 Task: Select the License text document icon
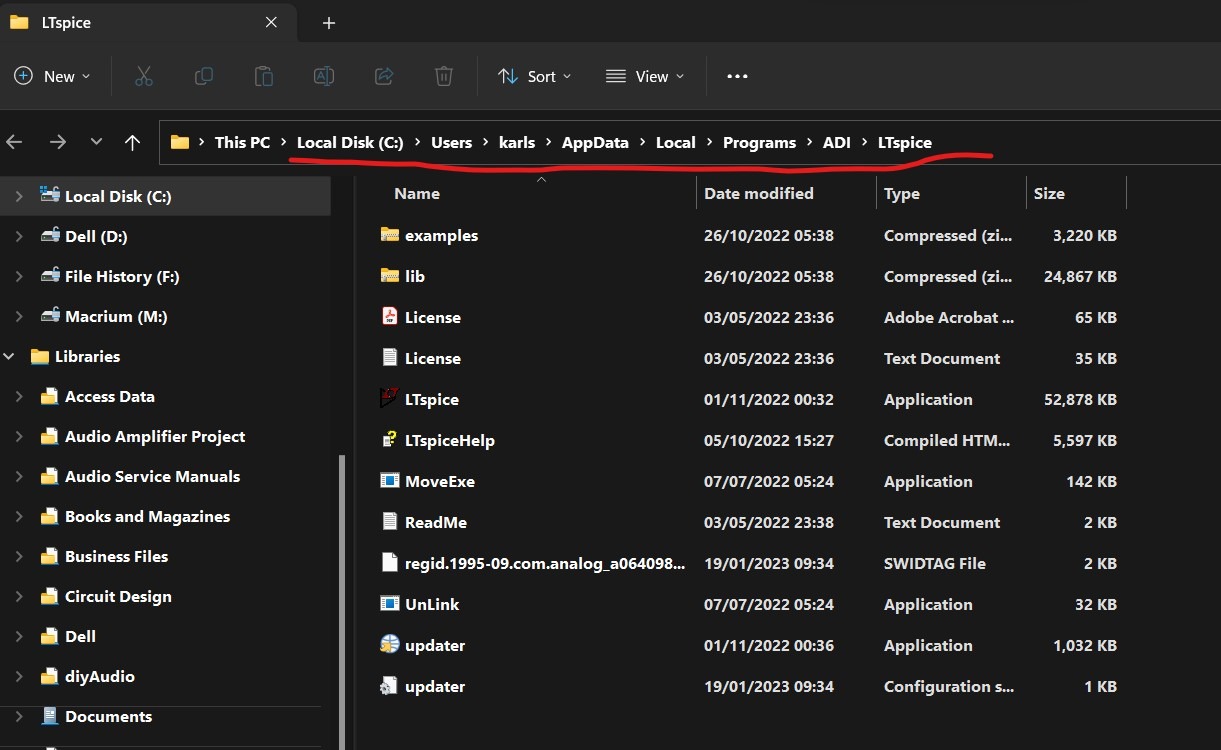click(x=390, y=358)
